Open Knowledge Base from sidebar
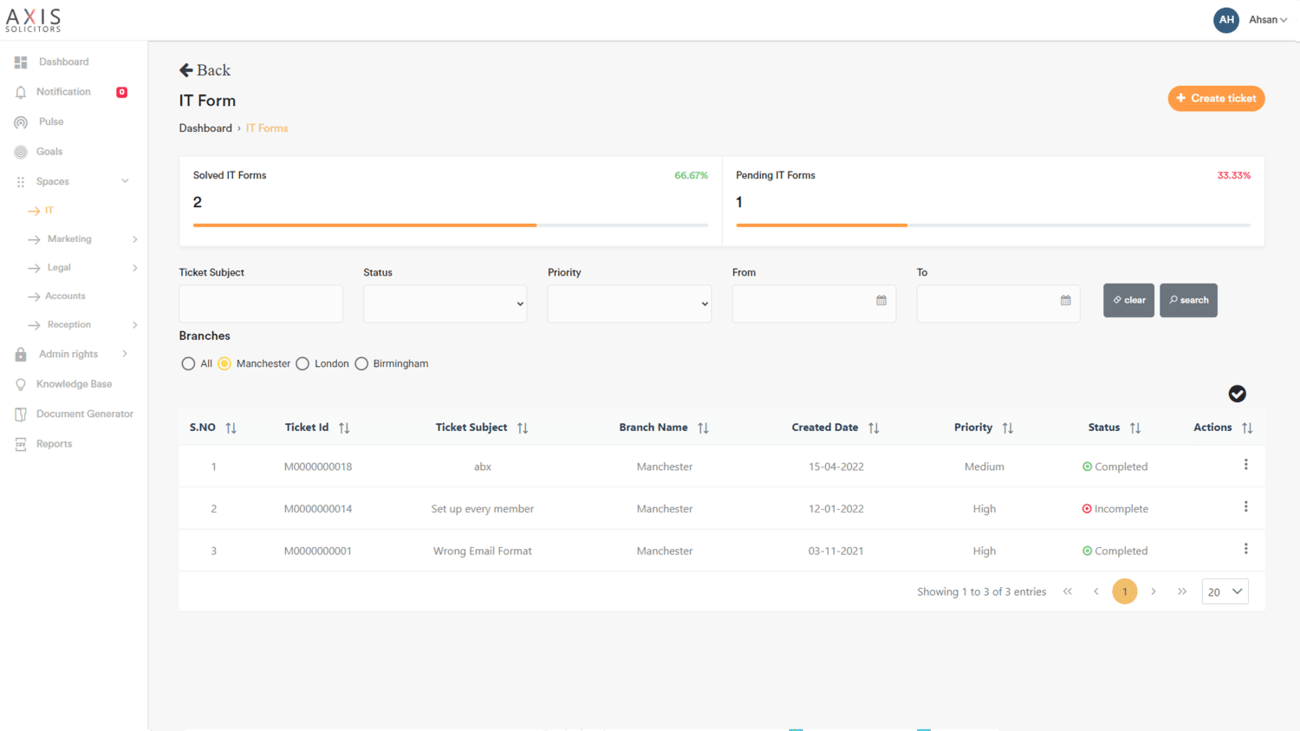 tap(74, 384)
